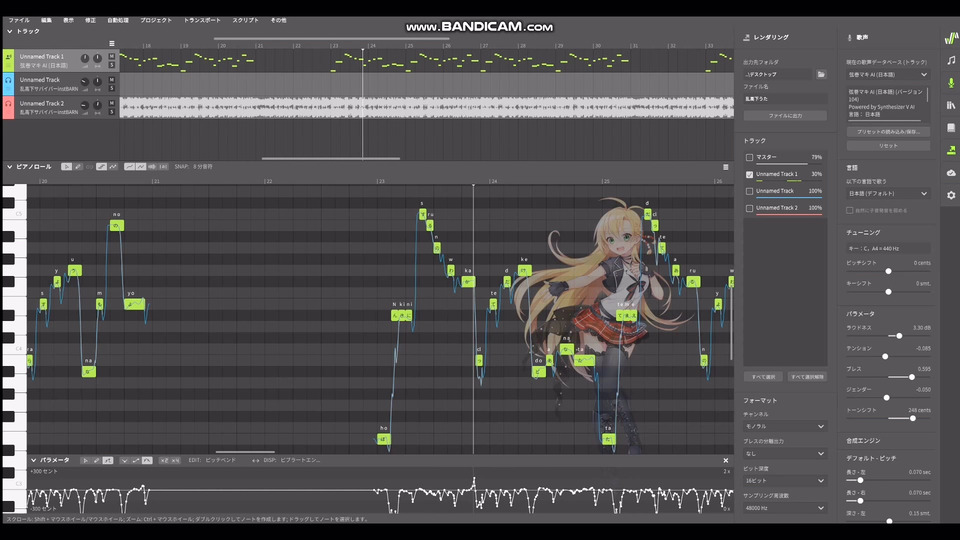Viewport: 960px width, 540px height.
Task: Click ラウドネス slider handle
Action: click(x=899, y=336)
